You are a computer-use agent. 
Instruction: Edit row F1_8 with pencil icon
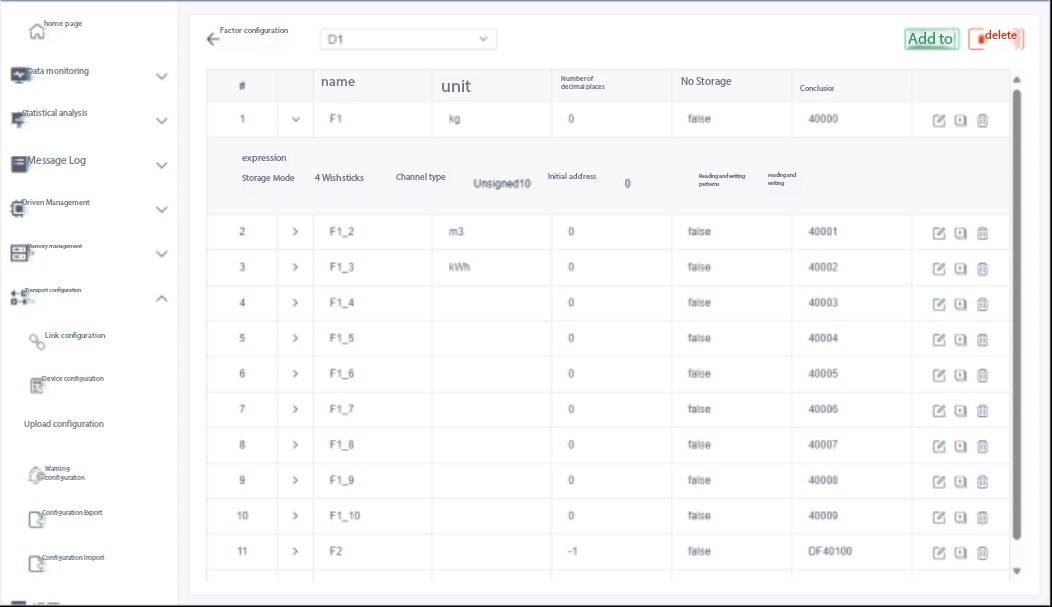pyautogui.click(x=939, y=447)
